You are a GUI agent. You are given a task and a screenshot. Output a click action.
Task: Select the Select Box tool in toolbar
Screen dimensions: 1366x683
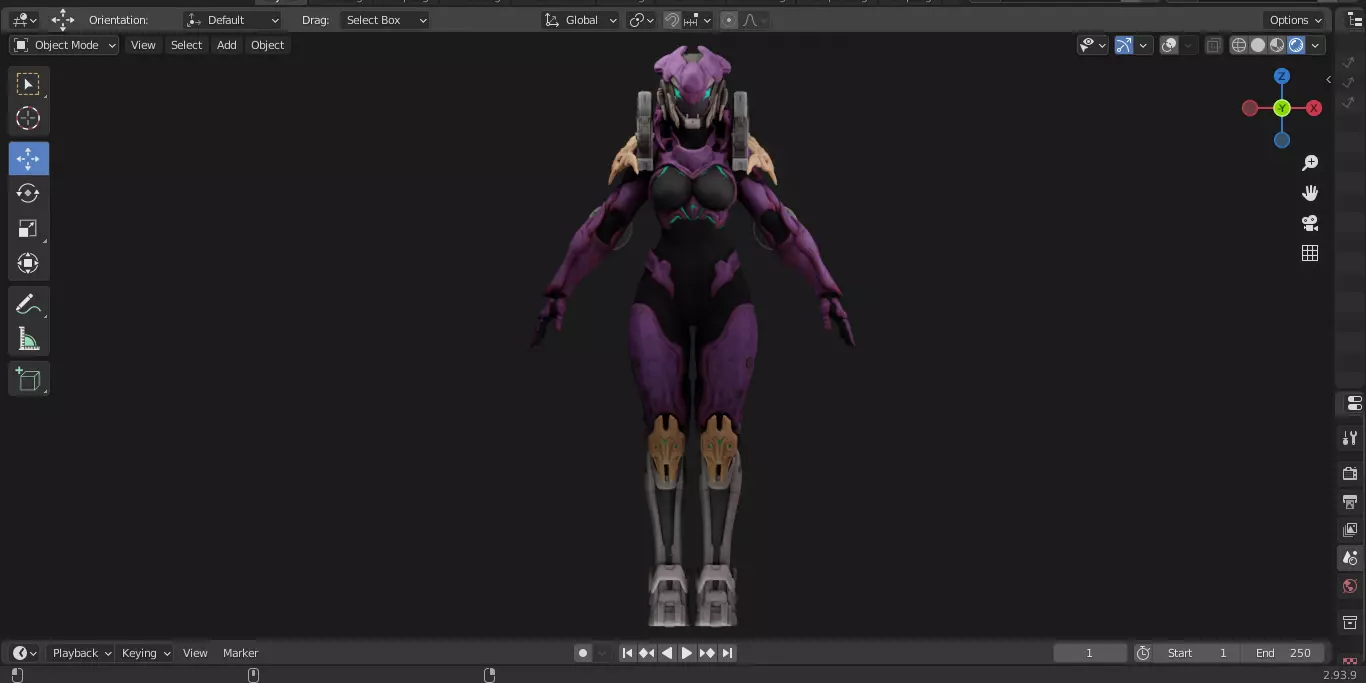pyautogui.click(x=28, y=84)
